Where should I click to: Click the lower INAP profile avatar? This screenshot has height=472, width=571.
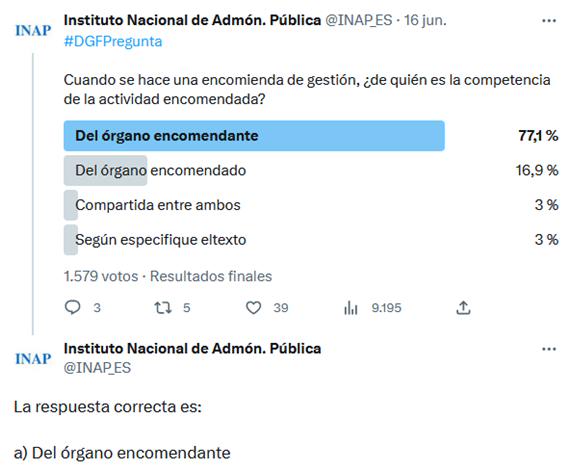(33, 359)
